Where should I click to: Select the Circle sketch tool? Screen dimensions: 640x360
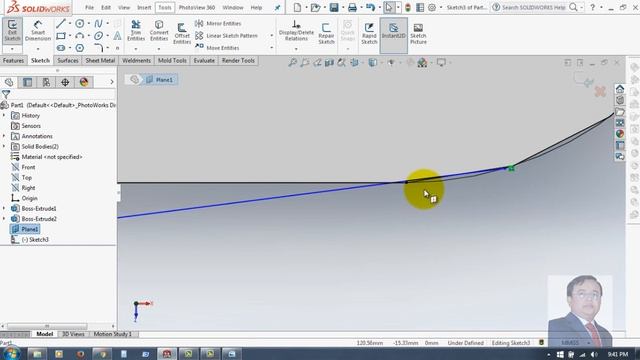point(80,24)
